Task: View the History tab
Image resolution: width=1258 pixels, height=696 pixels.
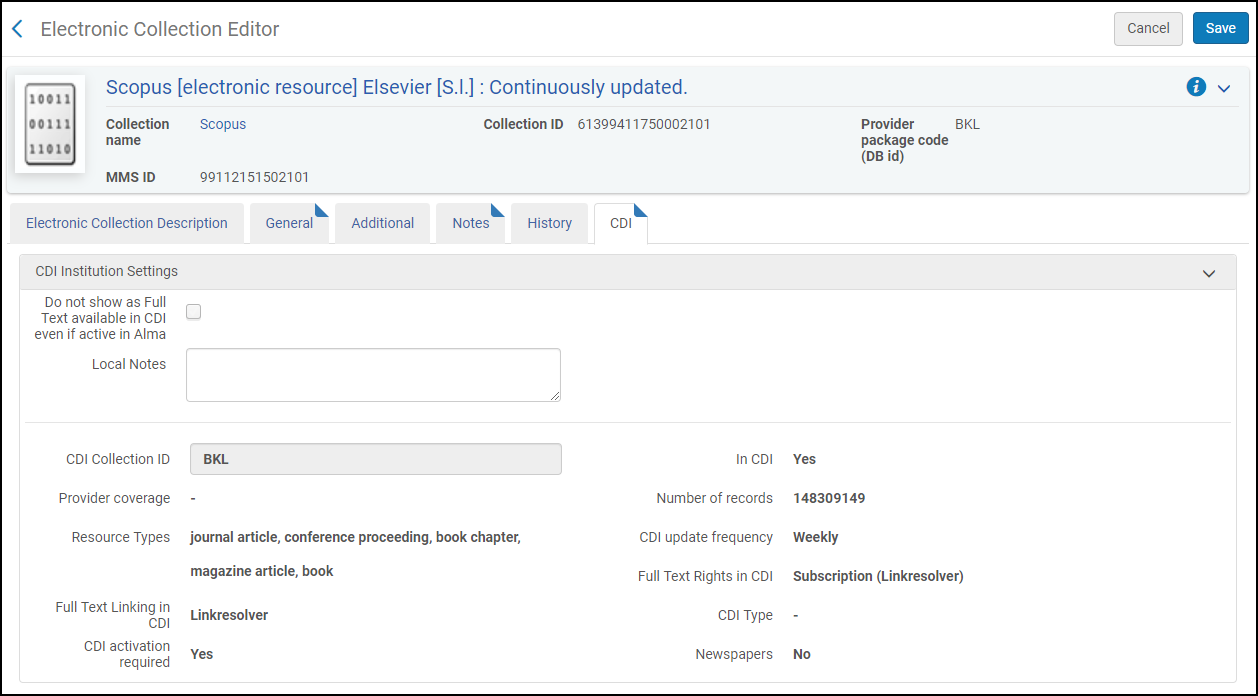Action: pyautogui.click(x=549, y=223)
